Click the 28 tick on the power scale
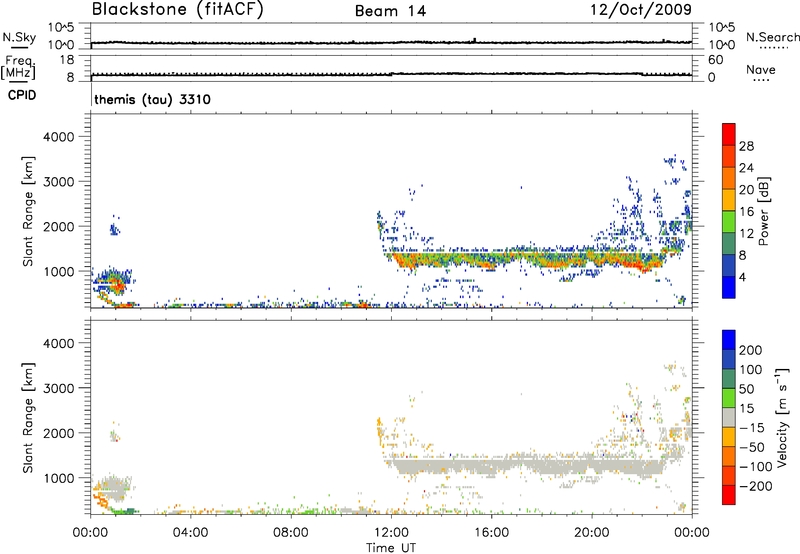800x554 pixels. pyautogui.click(x=746, y=146)
